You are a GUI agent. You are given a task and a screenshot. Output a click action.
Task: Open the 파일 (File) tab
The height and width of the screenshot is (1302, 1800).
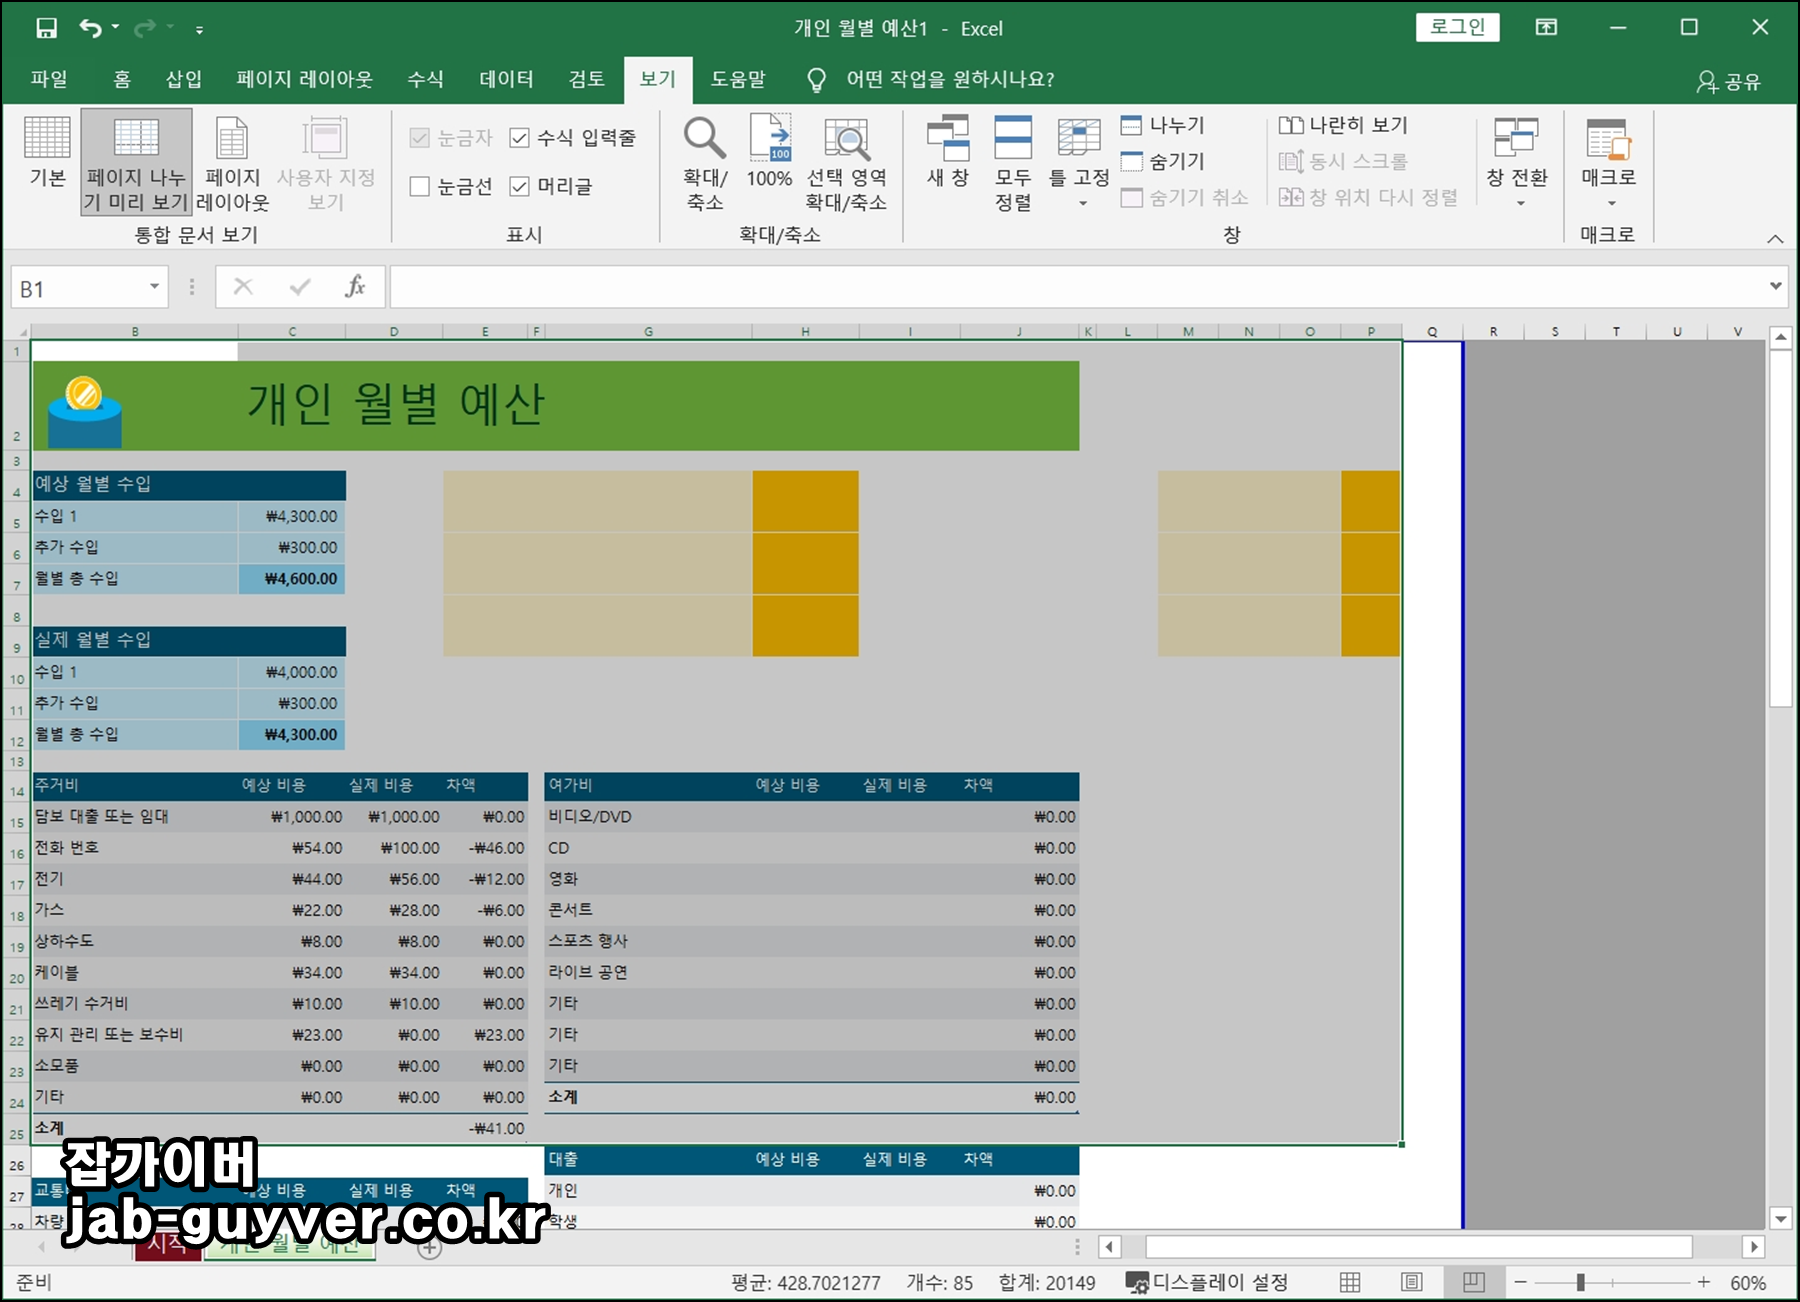pos(48,79)
